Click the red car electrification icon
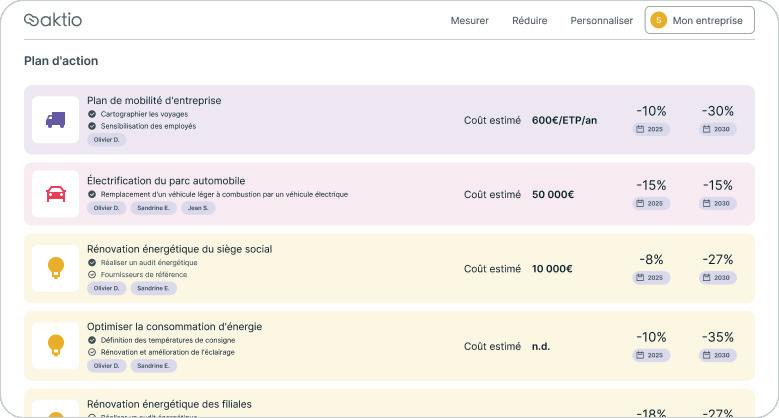 (56, 194)
